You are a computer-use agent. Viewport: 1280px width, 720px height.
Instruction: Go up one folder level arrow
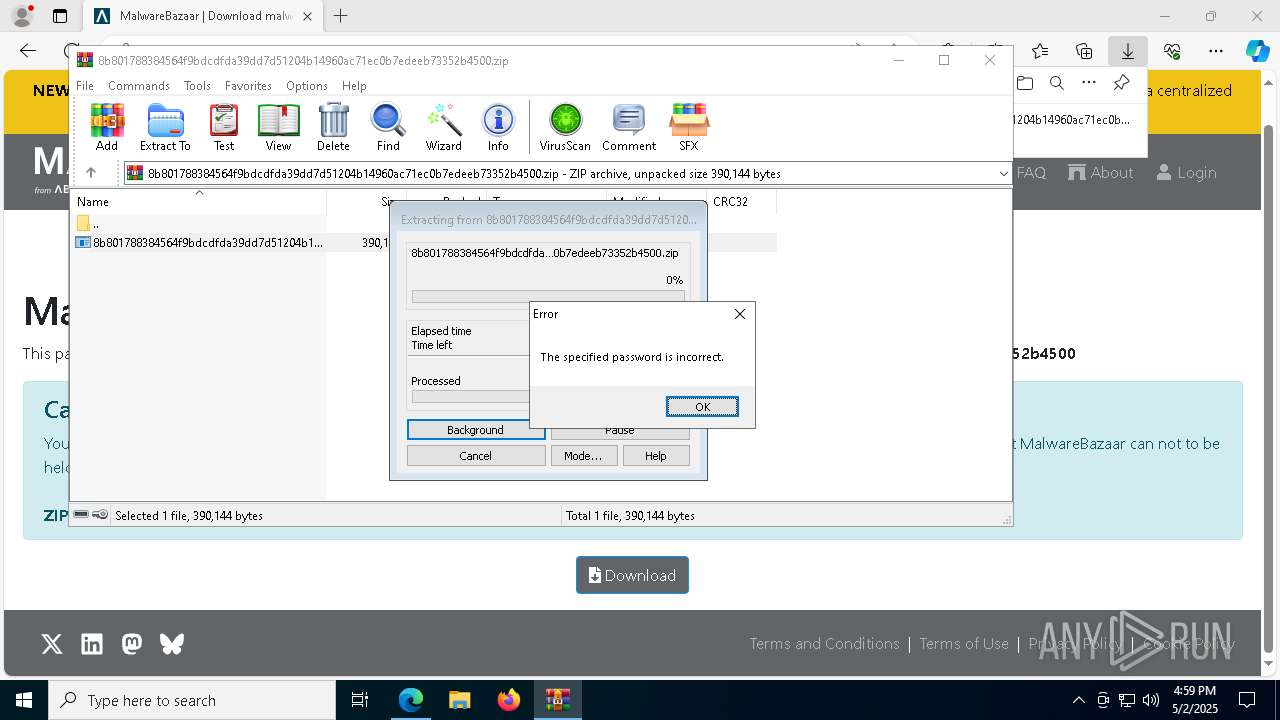click(x=91, y=173)
